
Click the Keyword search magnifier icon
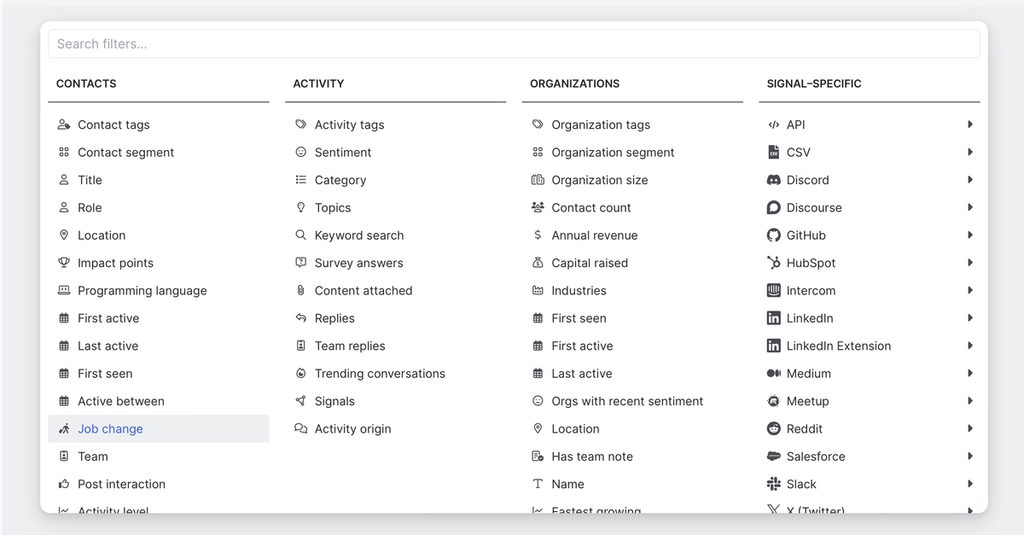pos(301,236)
